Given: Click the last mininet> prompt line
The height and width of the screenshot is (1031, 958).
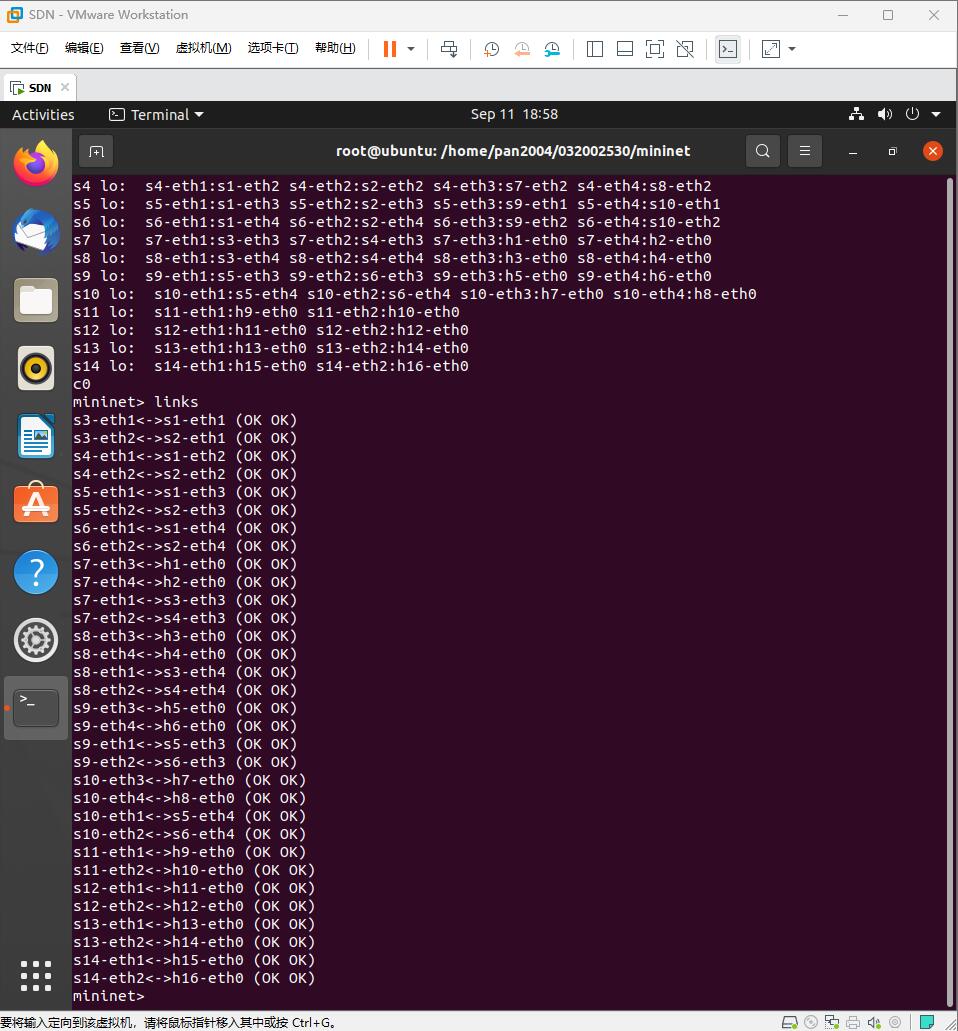Looking at the screenshot, I should [x=108, y=996].
